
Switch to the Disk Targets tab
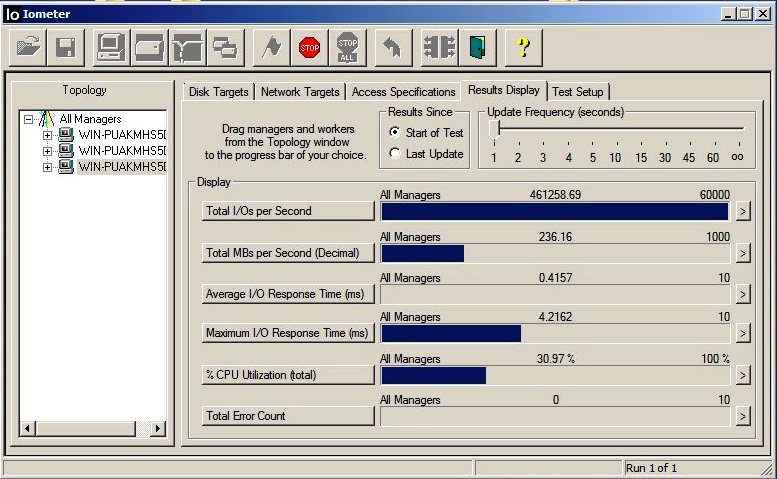[218, 92]
